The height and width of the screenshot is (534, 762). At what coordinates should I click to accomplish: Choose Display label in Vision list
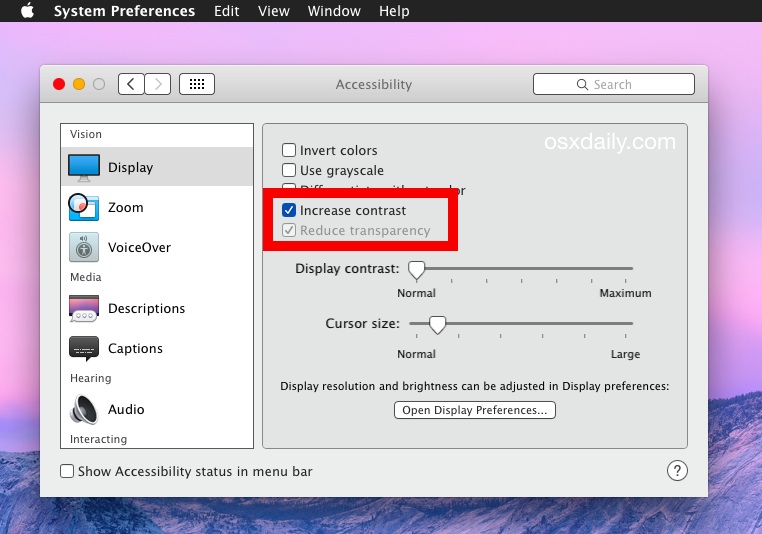tap(130, 168)
